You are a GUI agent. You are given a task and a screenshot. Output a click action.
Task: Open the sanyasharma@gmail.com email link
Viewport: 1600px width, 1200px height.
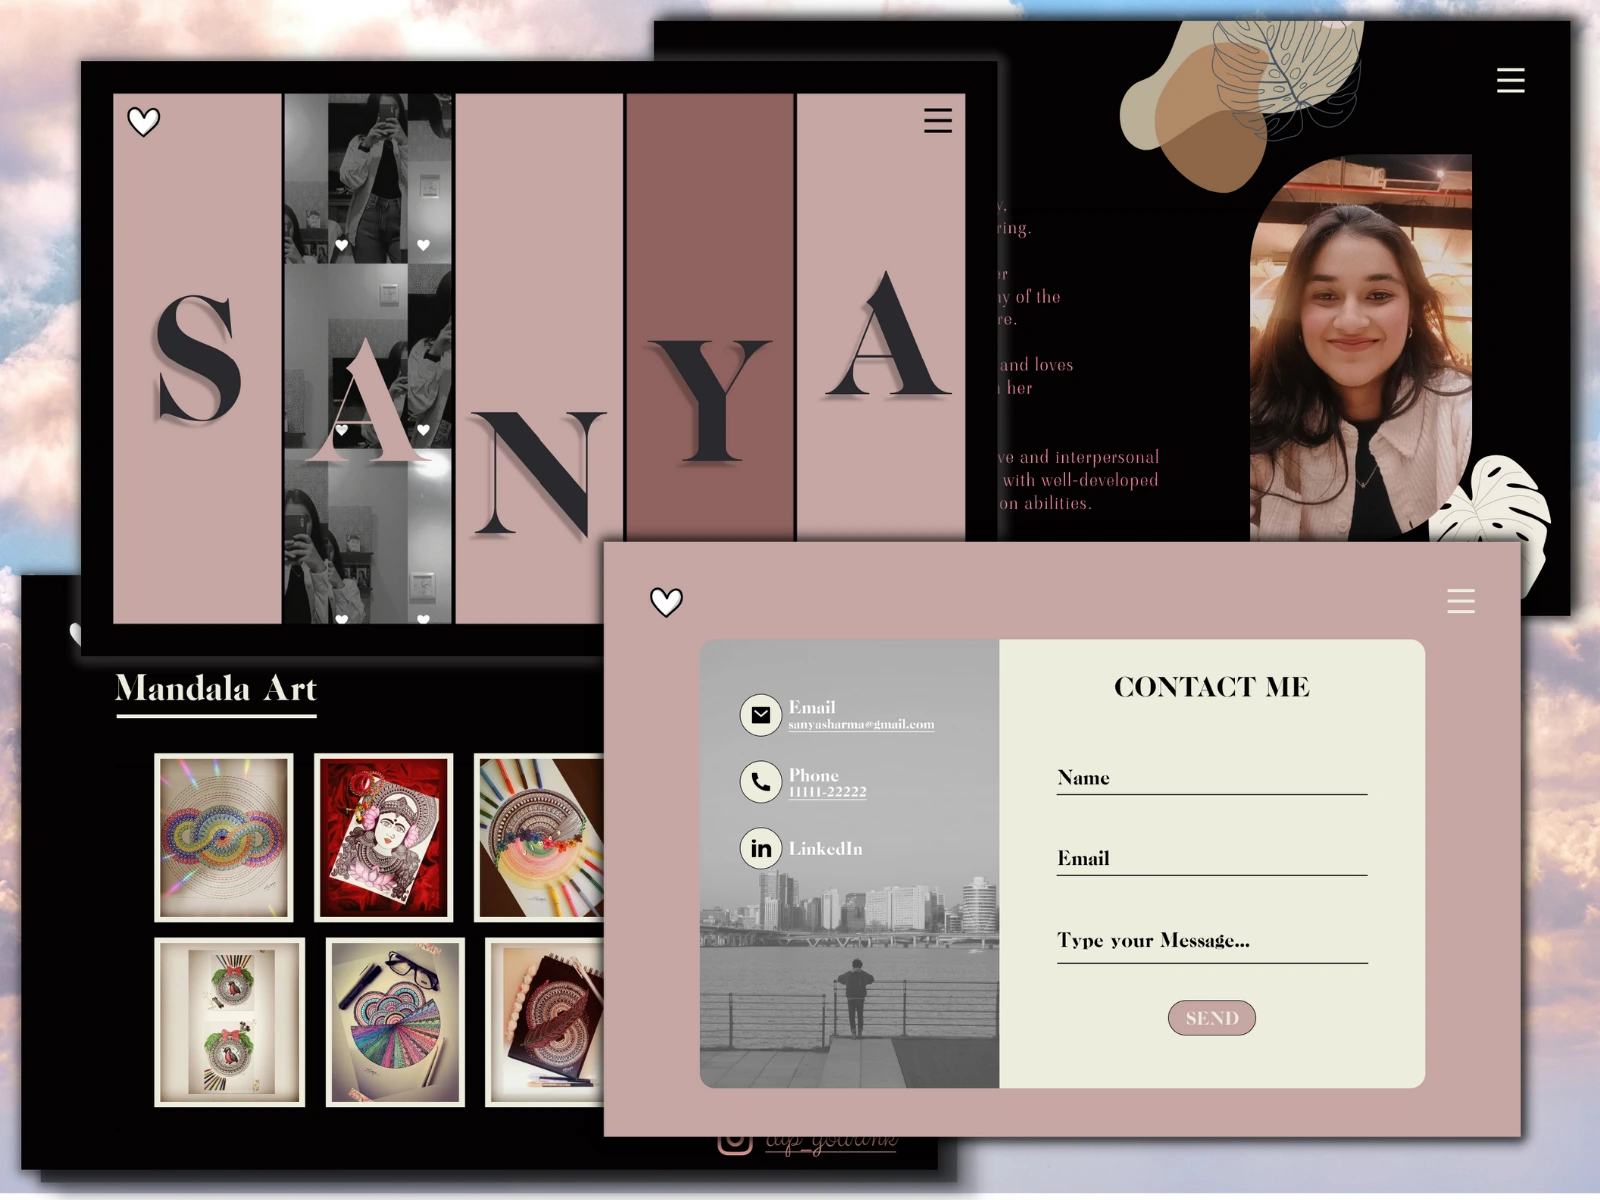pyautogui.click(x=861, y=724)
